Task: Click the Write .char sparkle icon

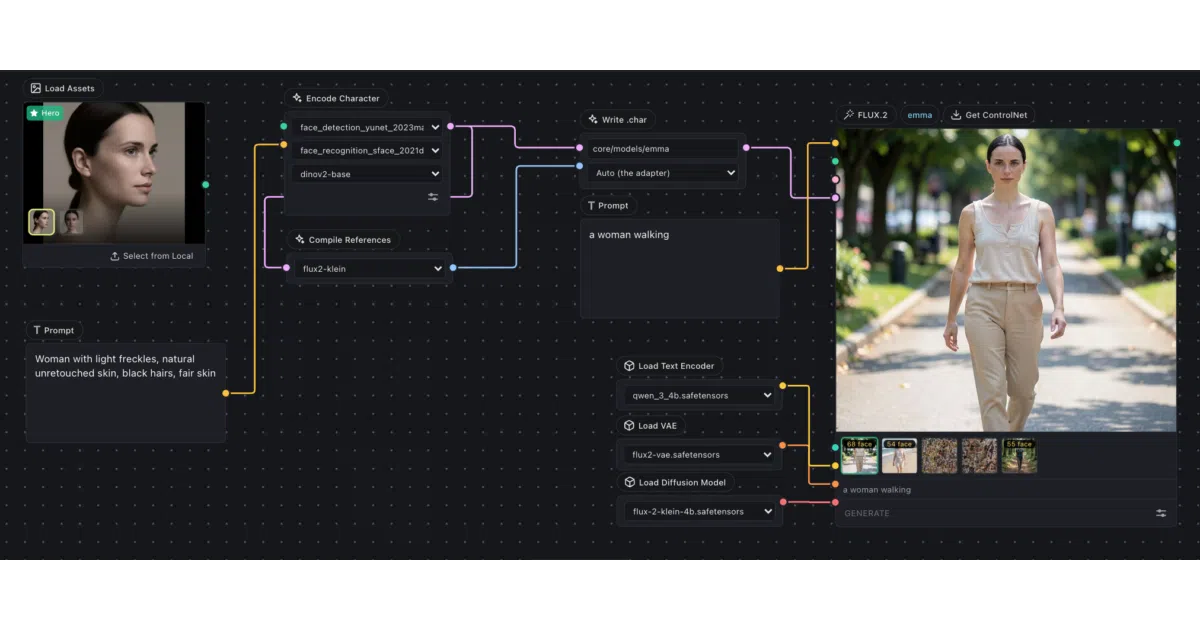Action: 593,120
